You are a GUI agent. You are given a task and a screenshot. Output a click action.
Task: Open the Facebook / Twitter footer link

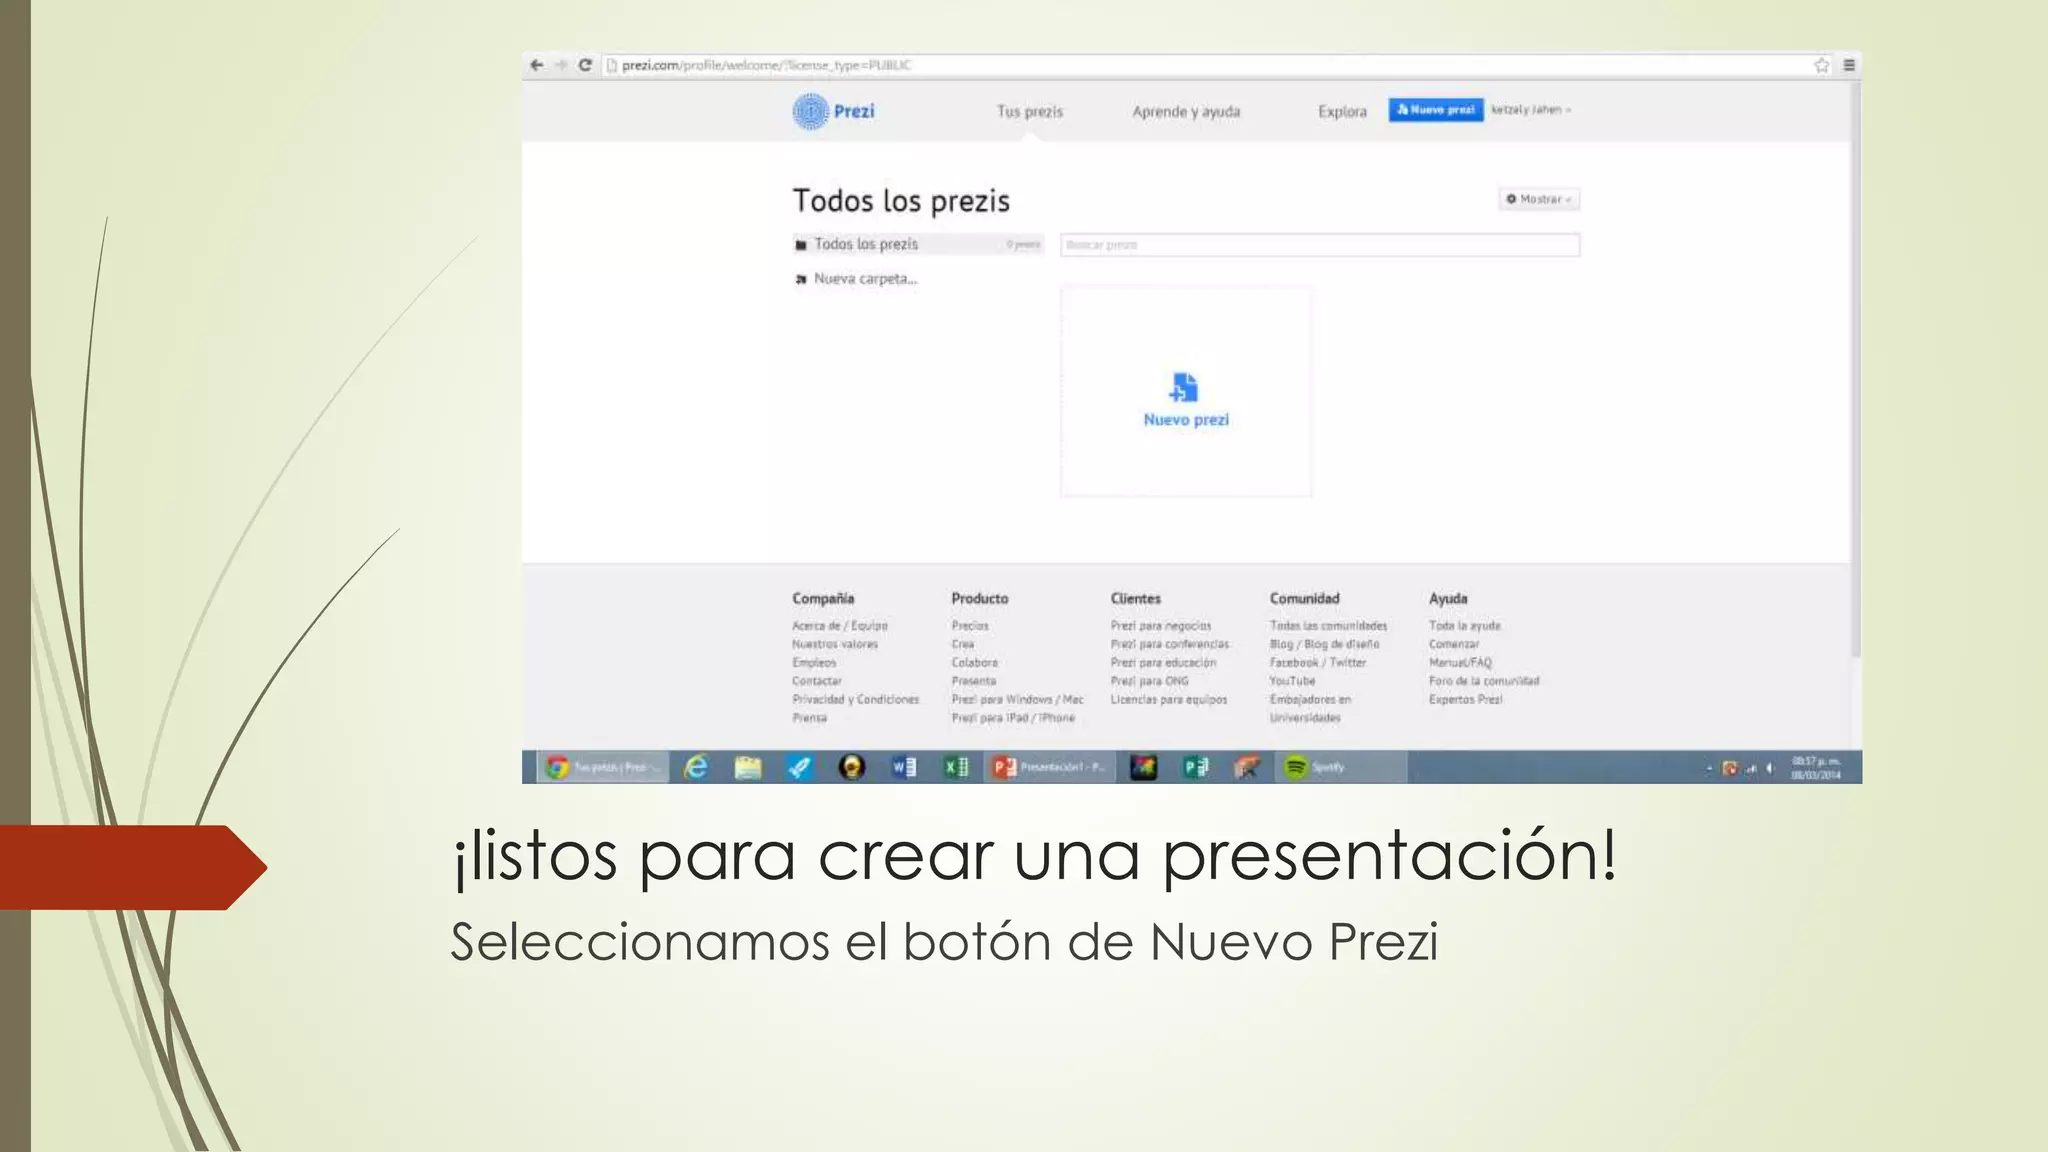click(x=1317, y=663)
